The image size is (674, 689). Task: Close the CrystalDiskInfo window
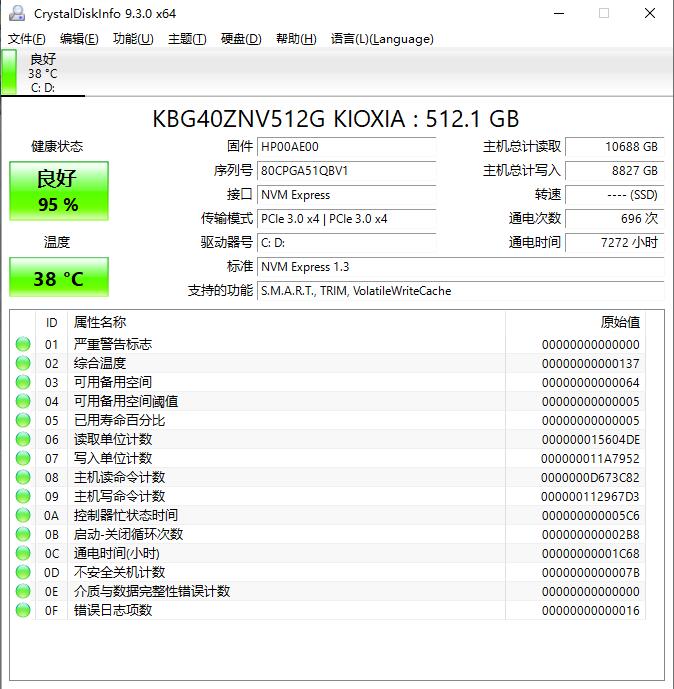point(650,13)
